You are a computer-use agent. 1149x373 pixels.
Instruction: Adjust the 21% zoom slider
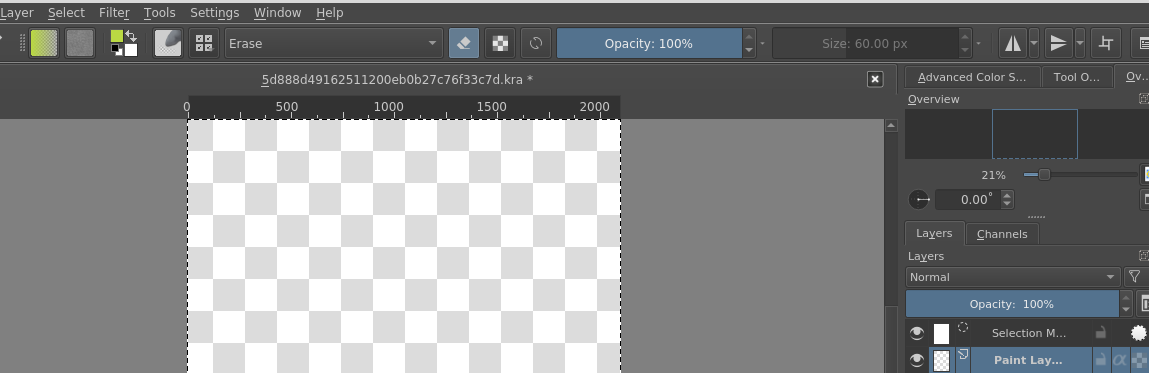click(x=1080, y=174)
